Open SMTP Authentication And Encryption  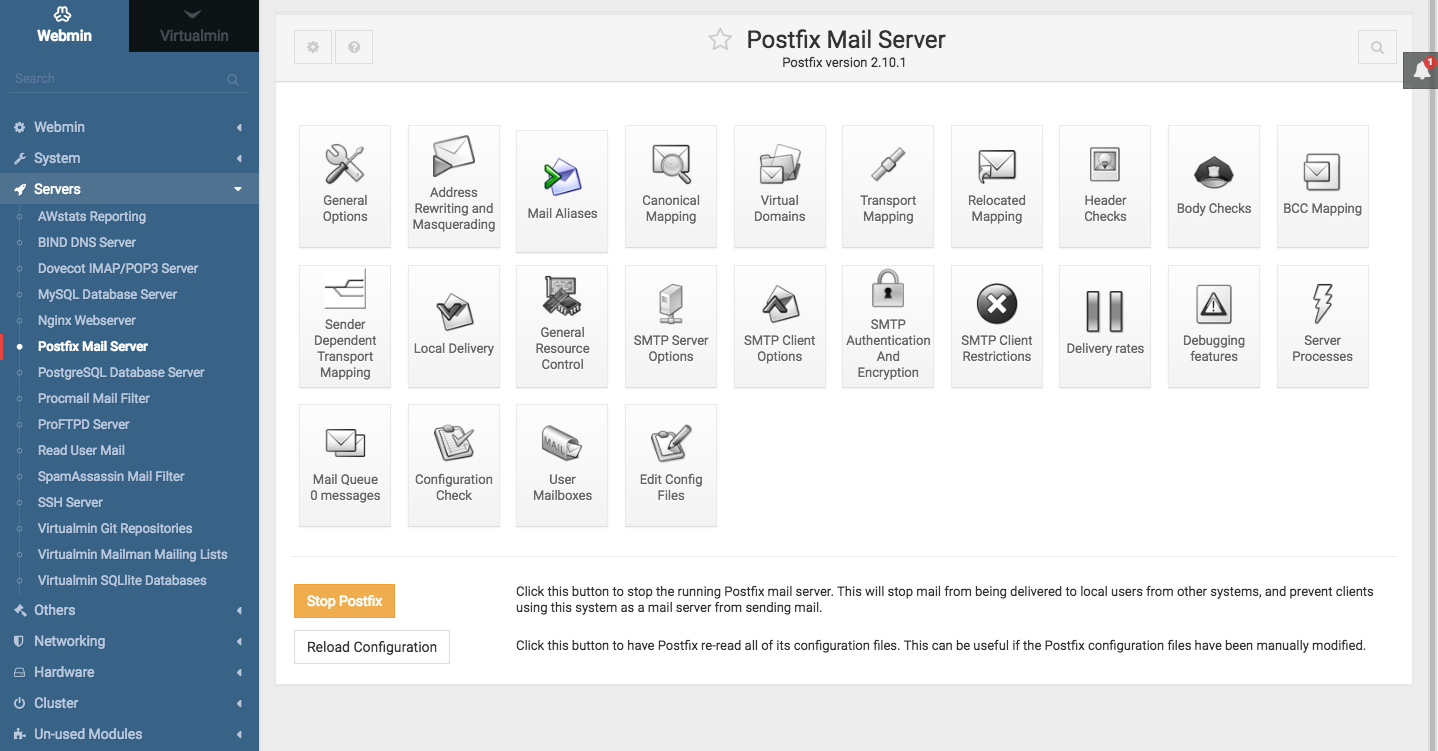click(888, 326)
